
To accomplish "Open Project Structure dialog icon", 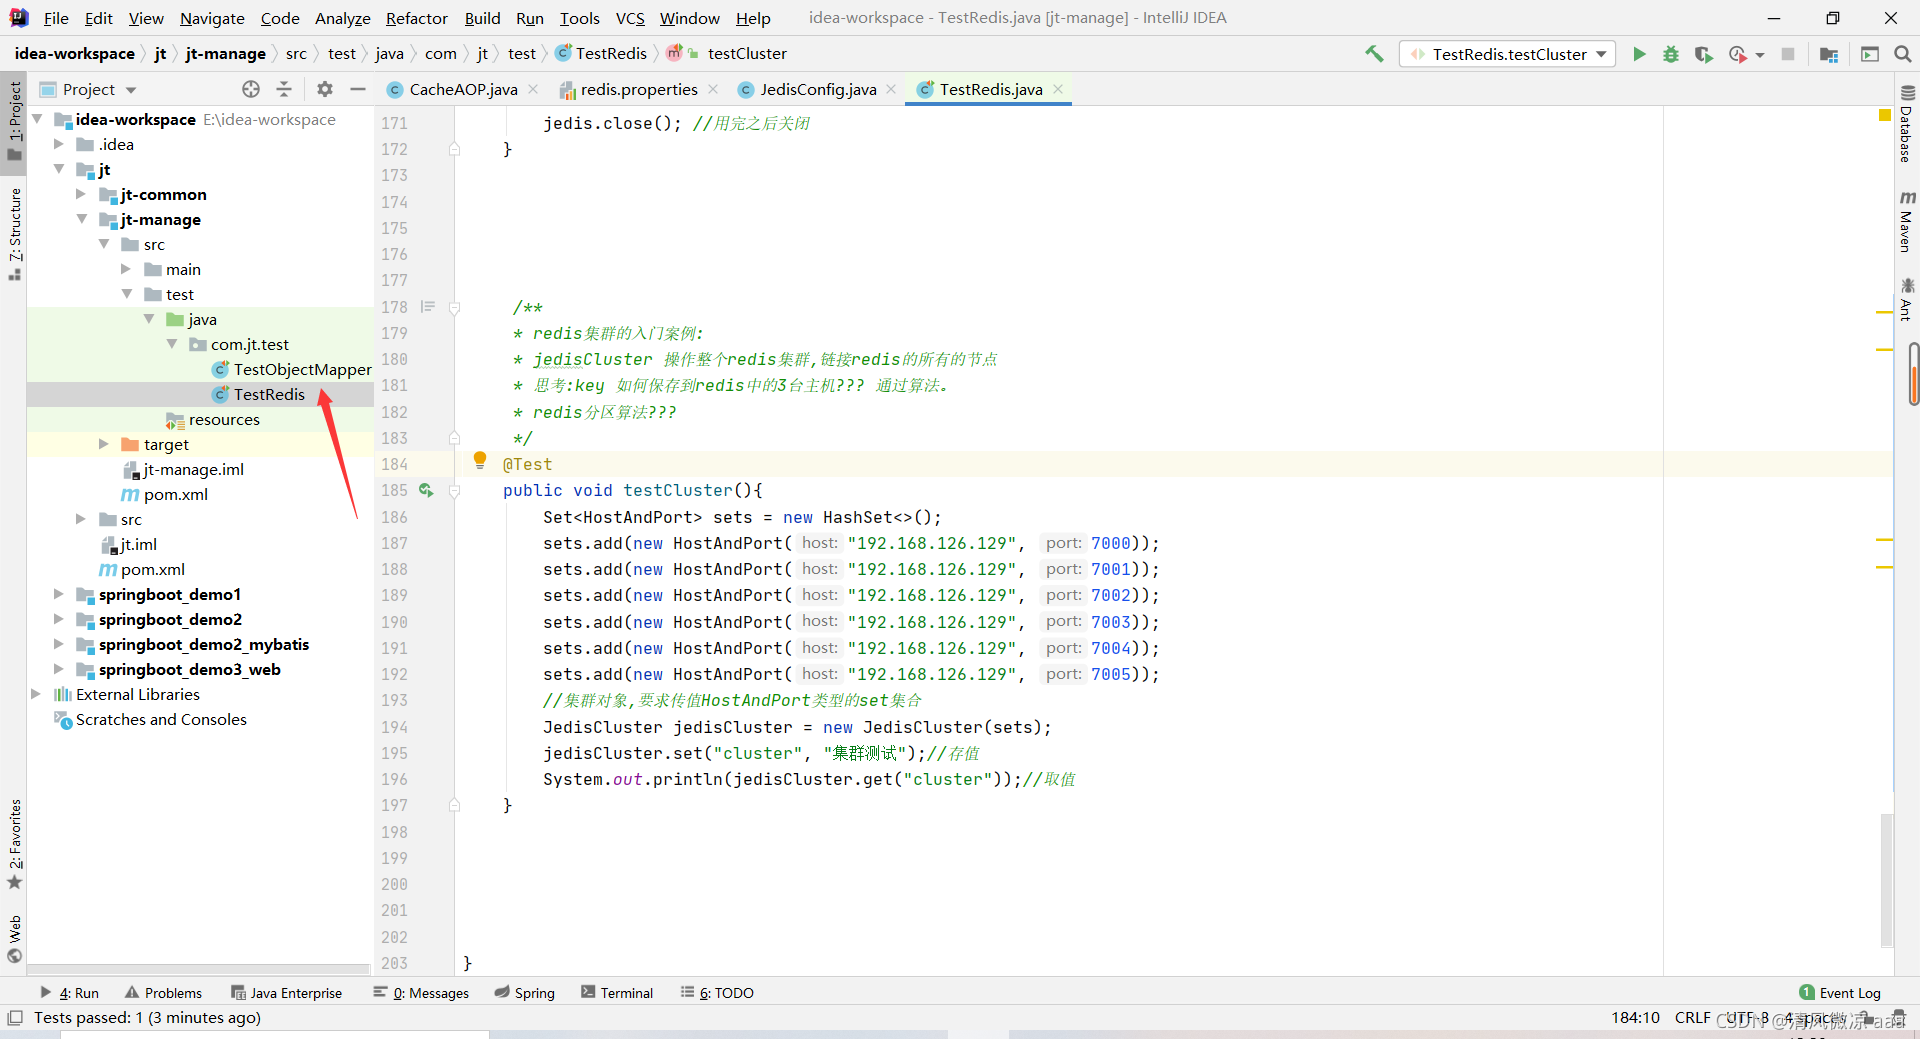I will click(1829, 54).
